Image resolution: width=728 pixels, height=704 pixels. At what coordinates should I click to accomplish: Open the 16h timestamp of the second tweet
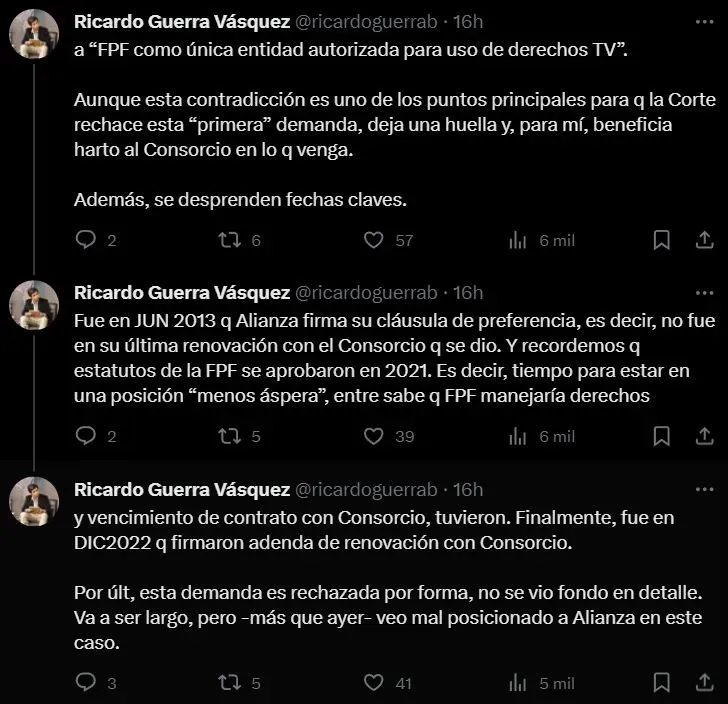point(468,293)
